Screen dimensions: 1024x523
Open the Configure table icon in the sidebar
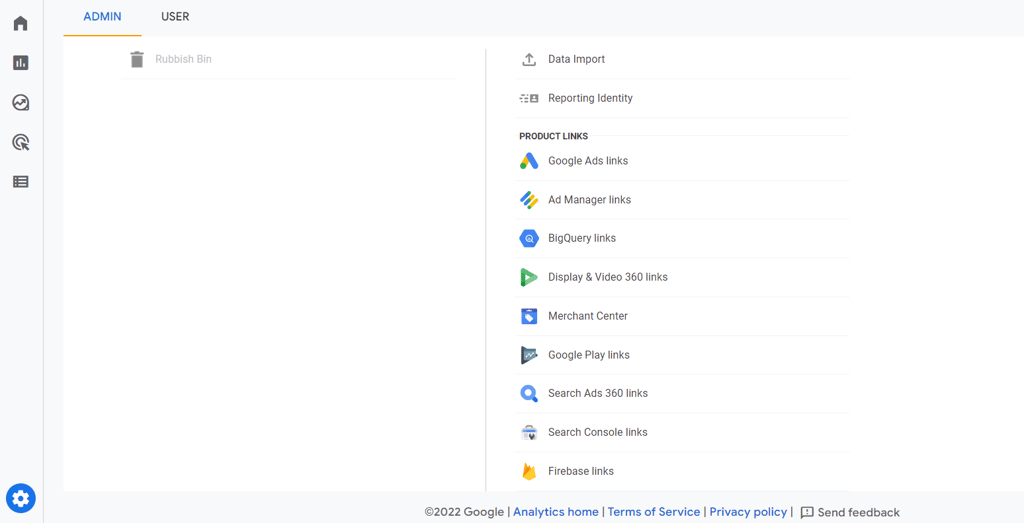[21, 182]
